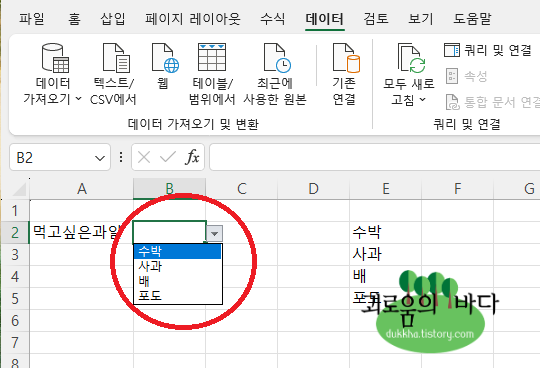Click cell E2 containing 수박
The image size is (540, 368).
tap(385, 233)
